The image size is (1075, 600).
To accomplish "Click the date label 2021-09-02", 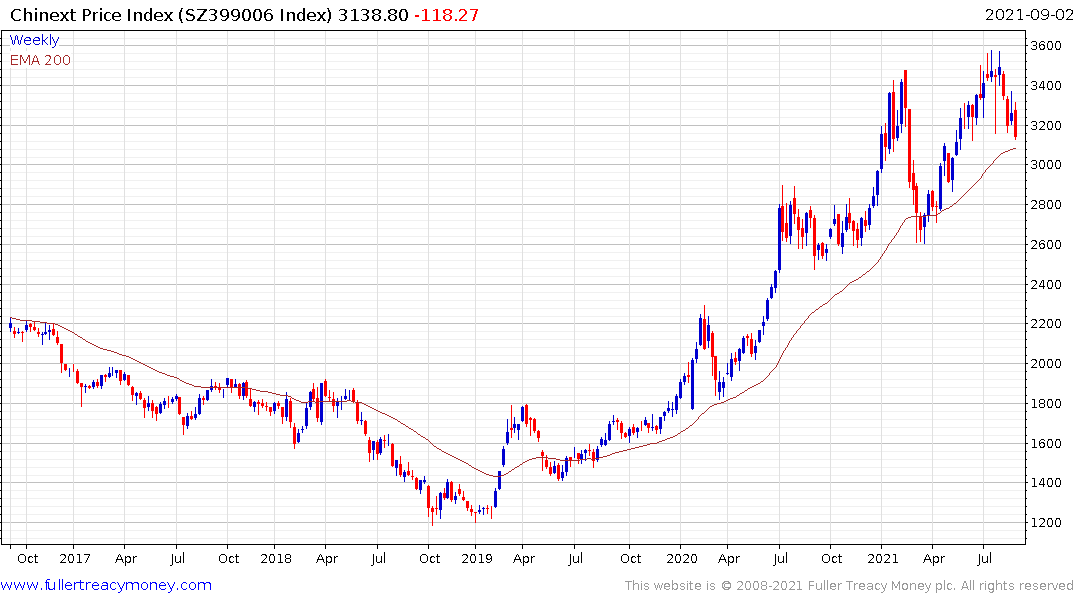I will pos(1028,15).
